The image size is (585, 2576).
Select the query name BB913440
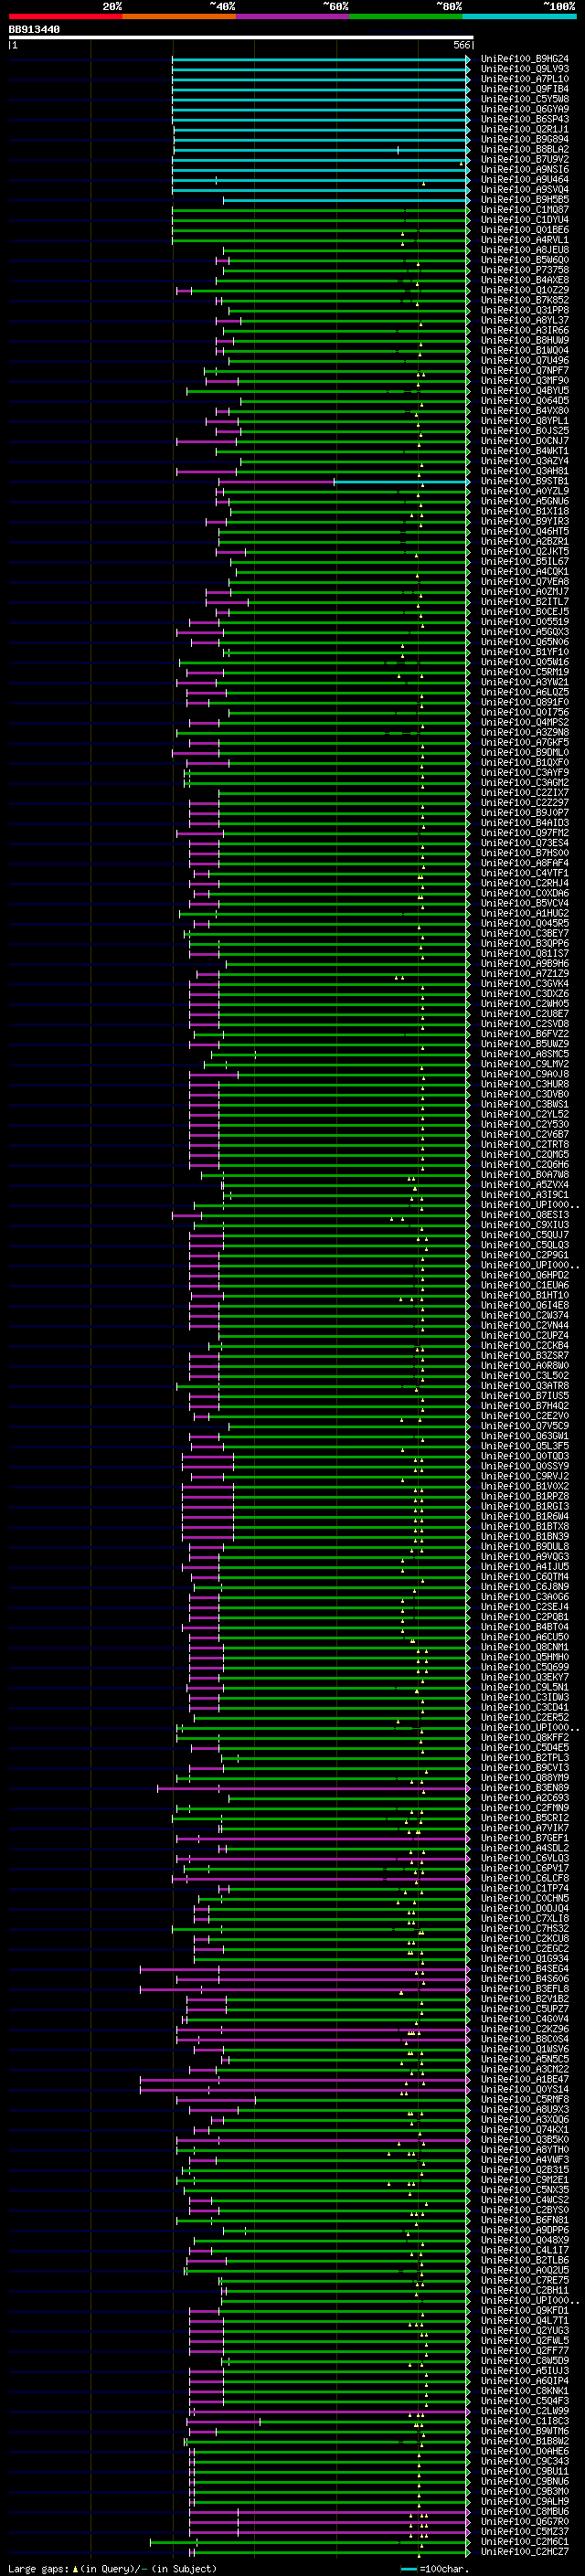(34, 29)
